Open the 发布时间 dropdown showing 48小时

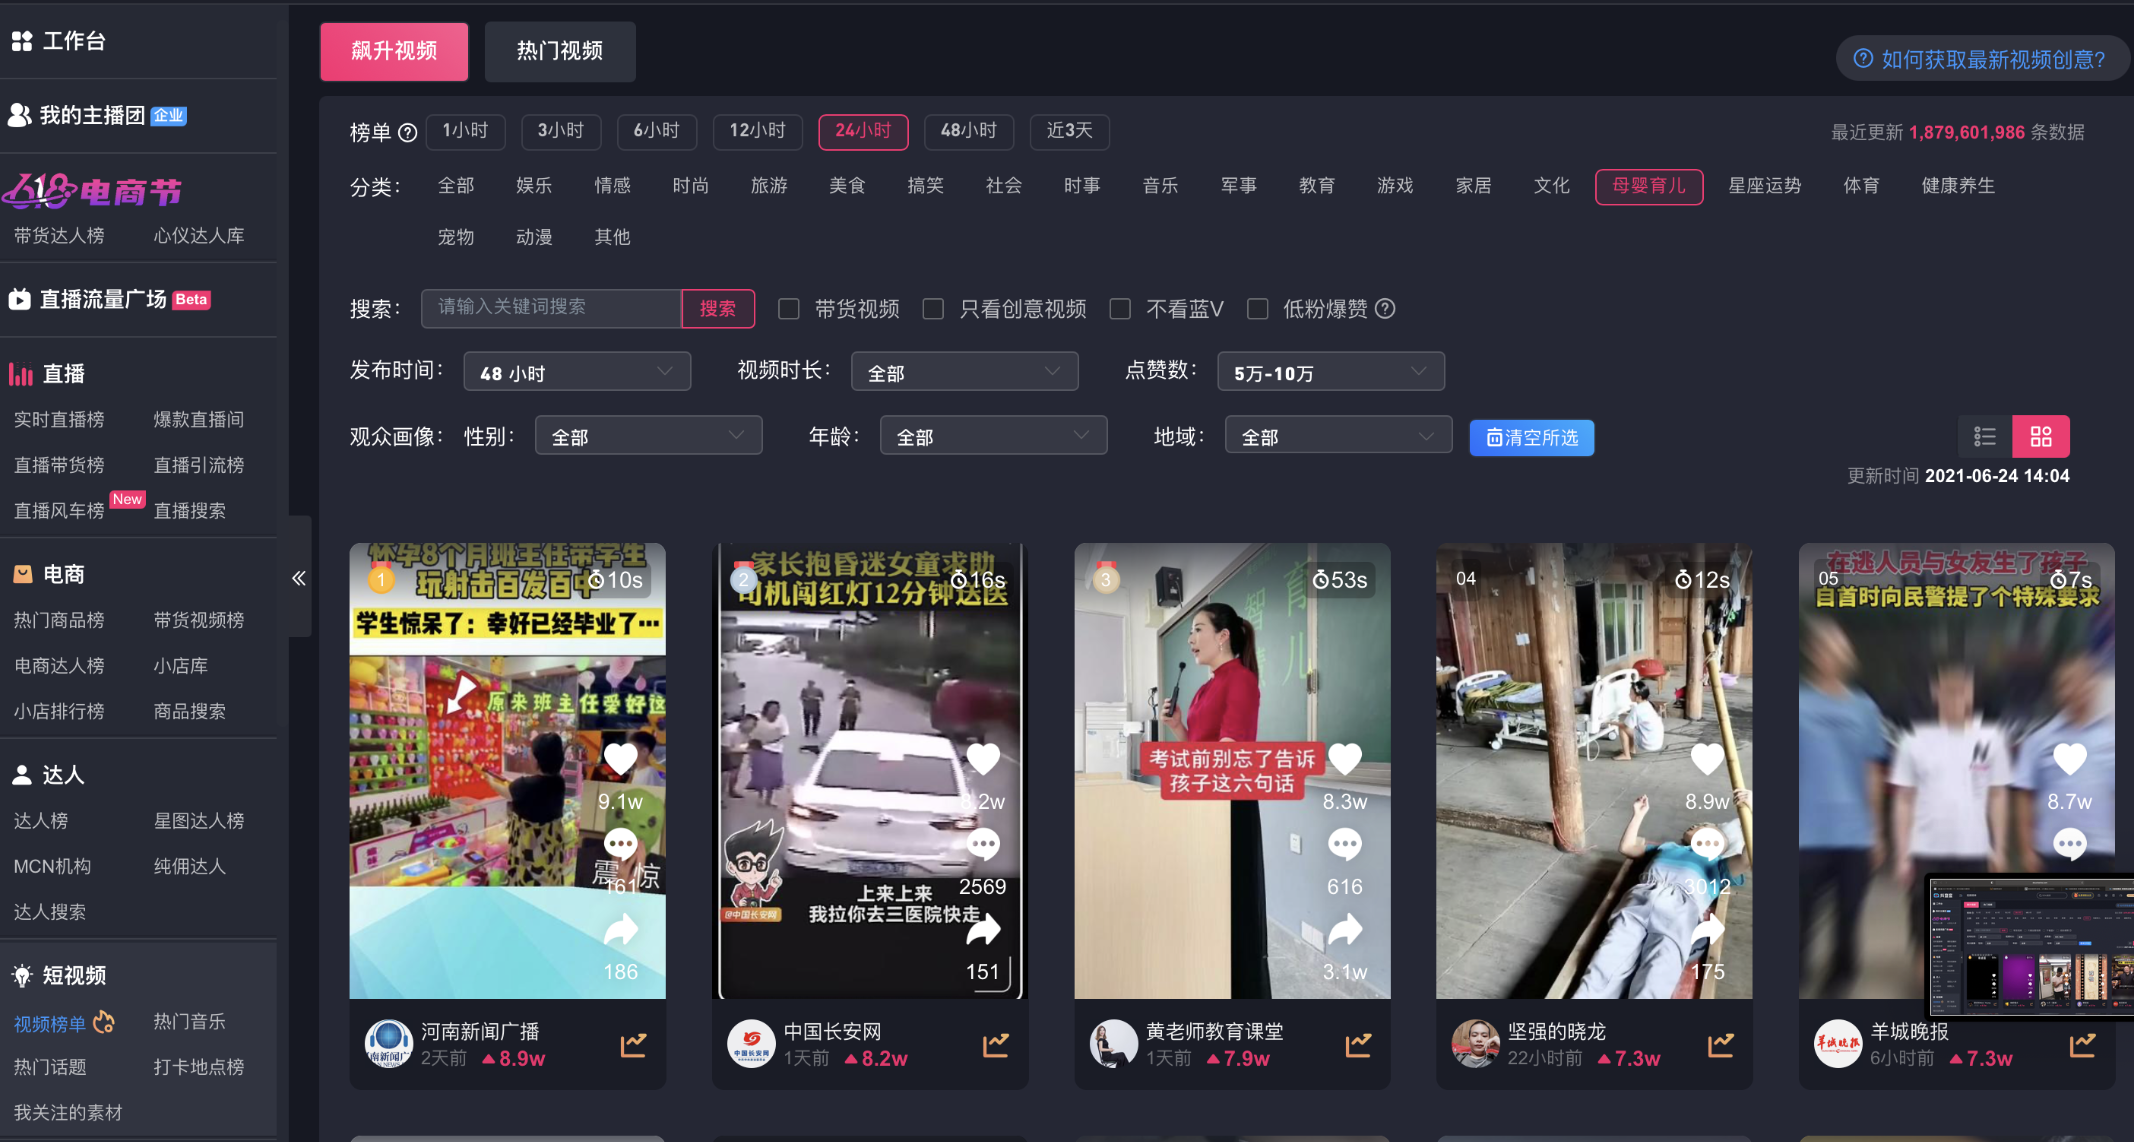click(577, 372)
